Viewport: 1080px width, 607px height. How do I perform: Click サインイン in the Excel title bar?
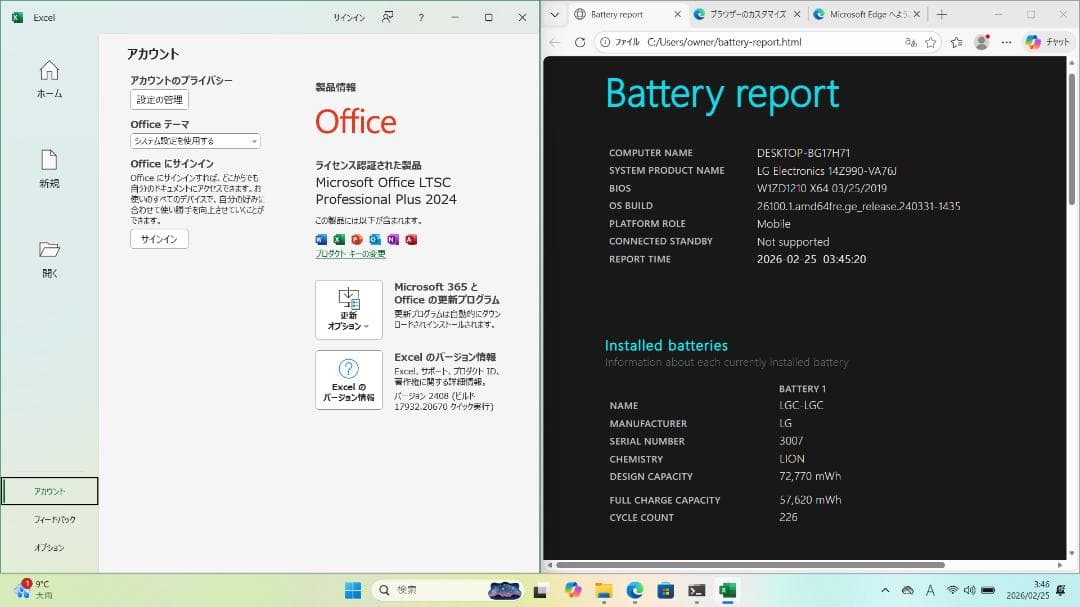click(349, 18)
